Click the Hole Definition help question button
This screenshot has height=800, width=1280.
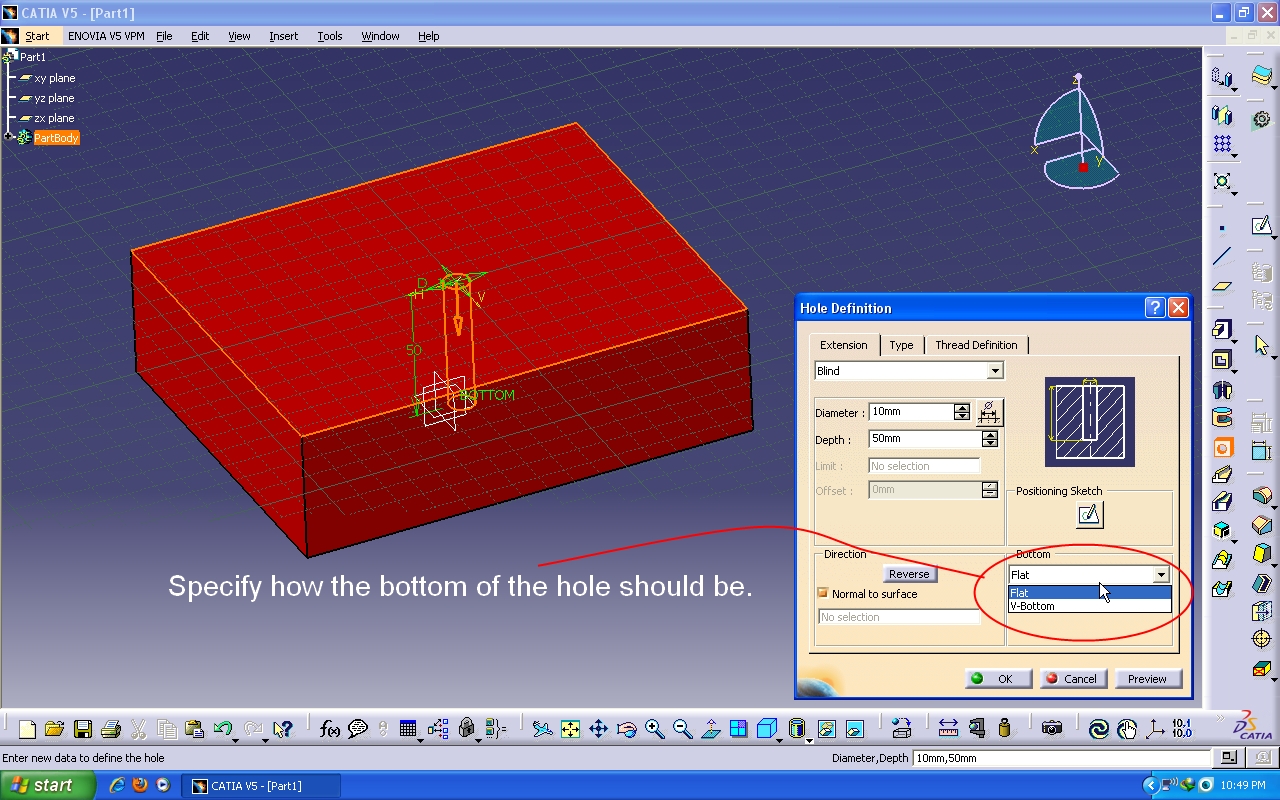(x=1154, y=307)
